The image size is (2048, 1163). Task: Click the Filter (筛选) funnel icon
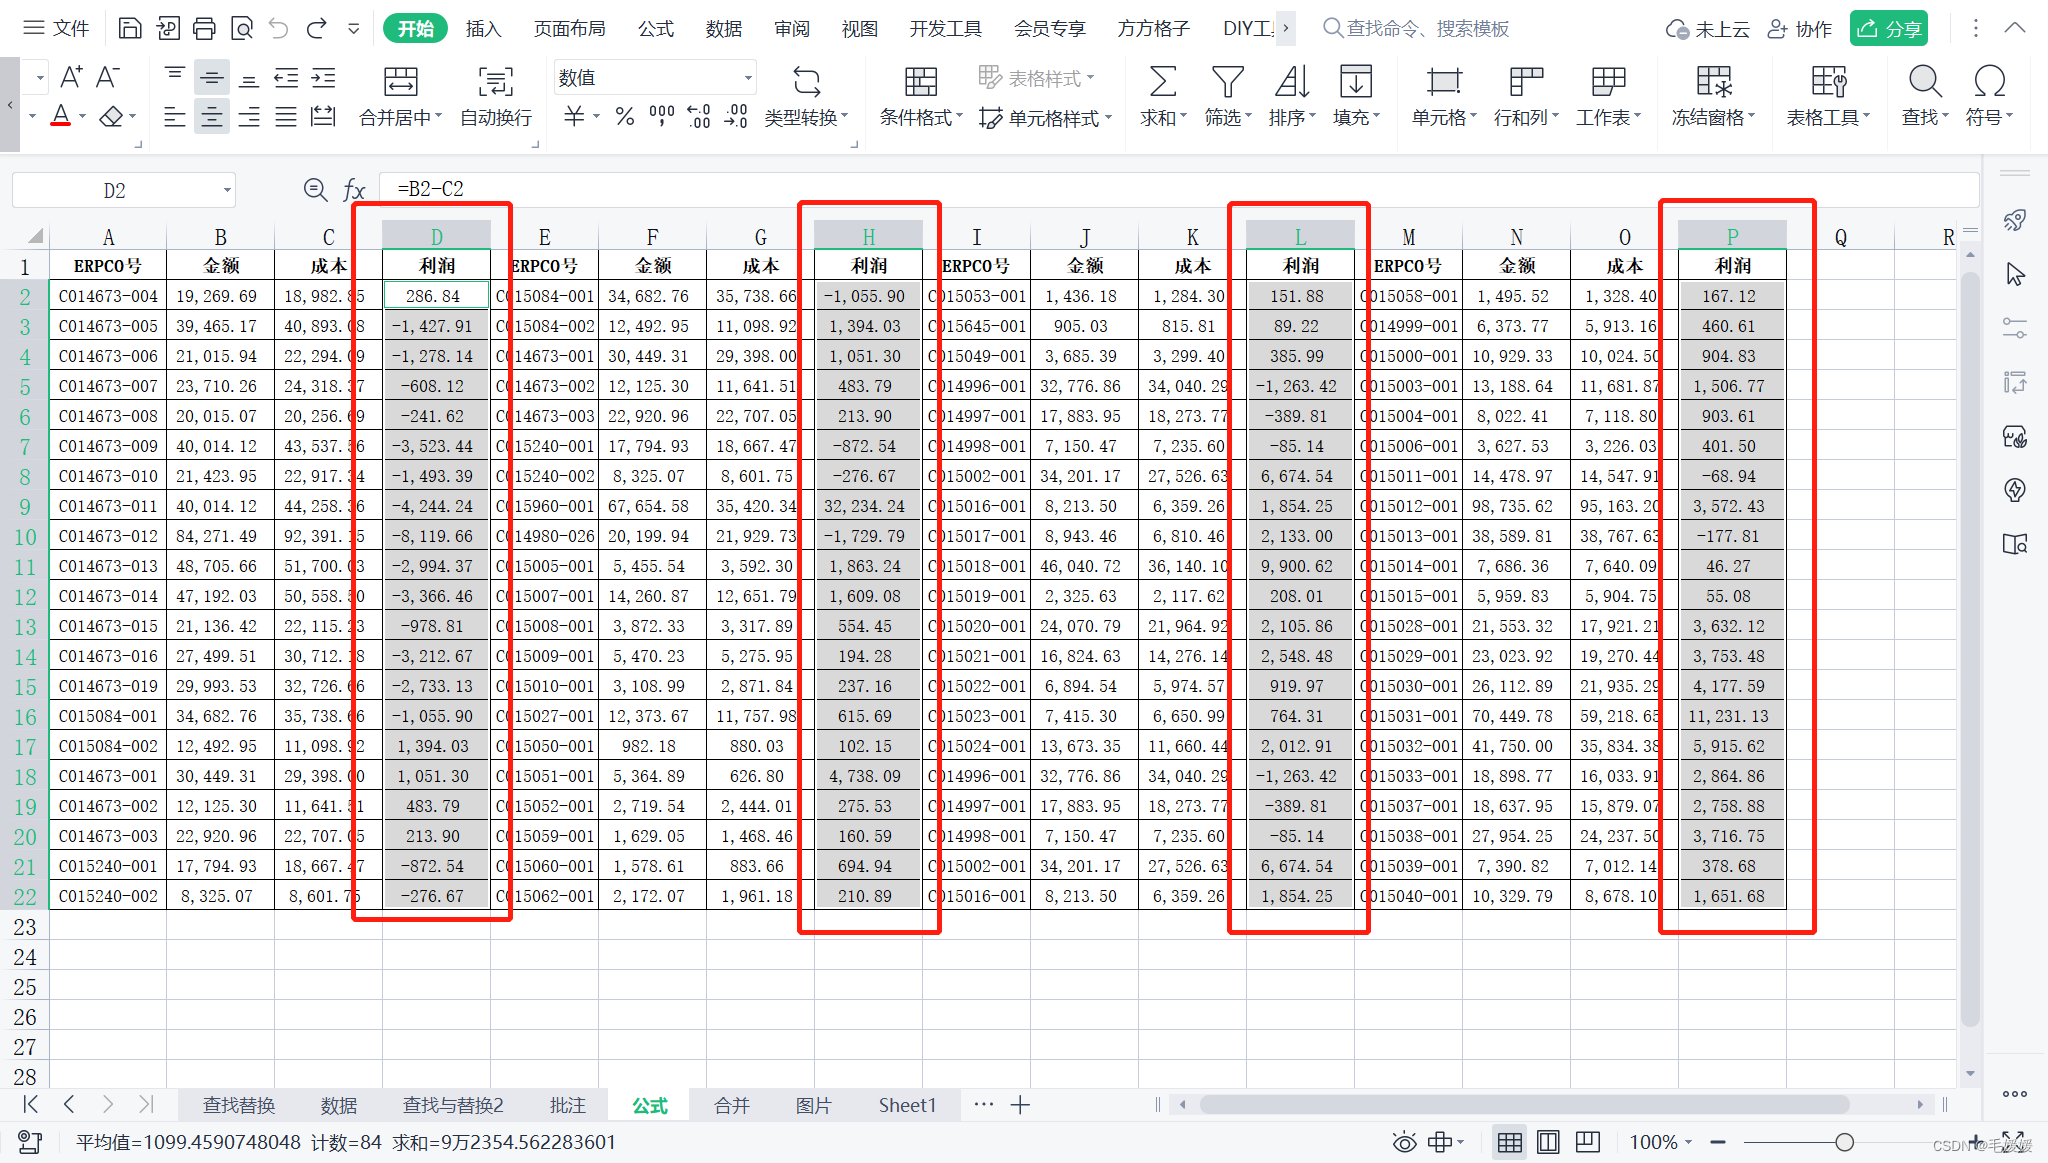[1227, 82]
